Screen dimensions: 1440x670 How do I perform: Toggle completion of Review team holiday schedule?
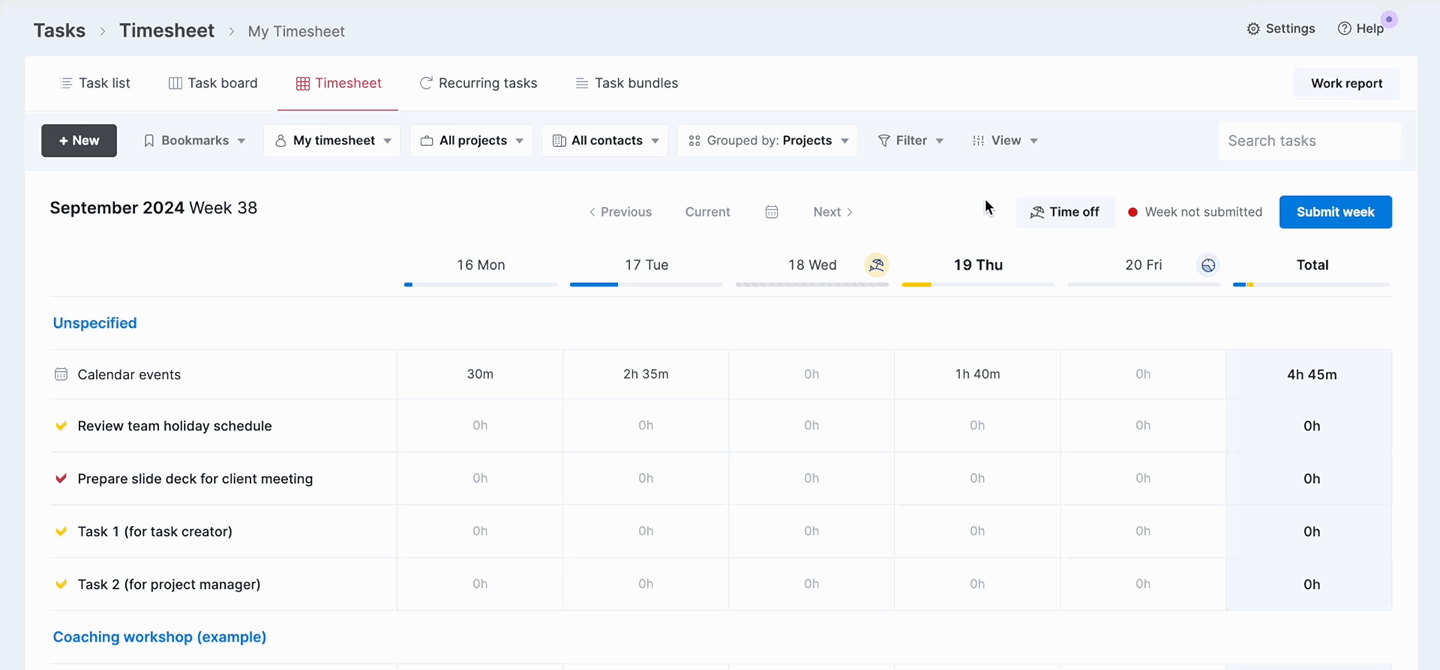coord(61,426)
